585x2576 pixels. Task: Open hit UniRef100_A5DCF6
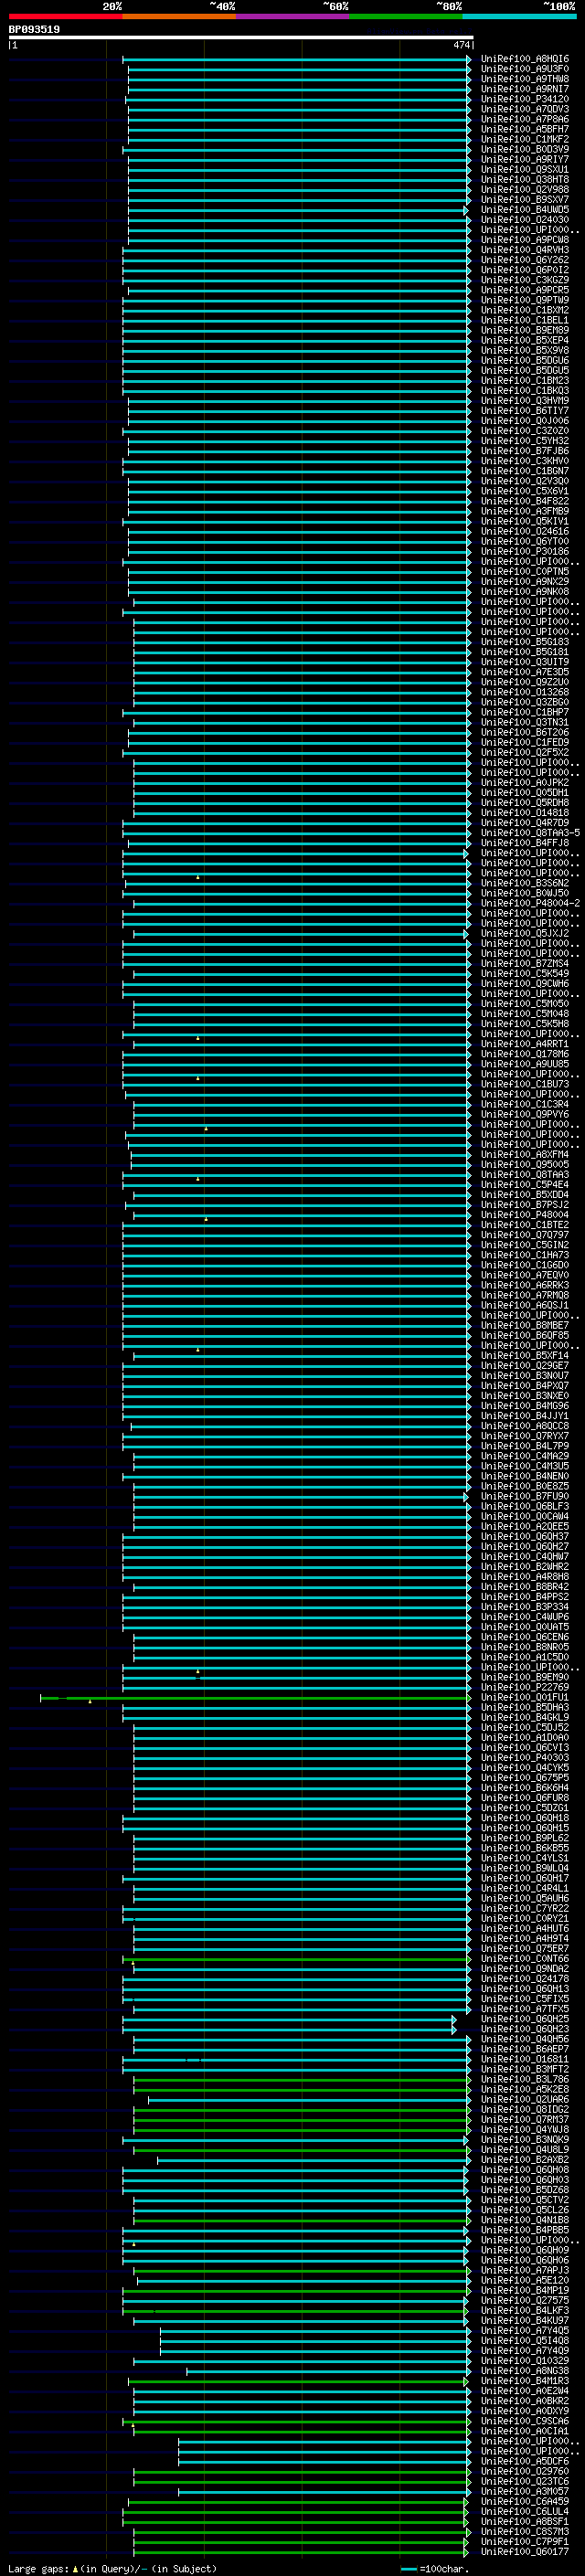(x=525, y=2462)
